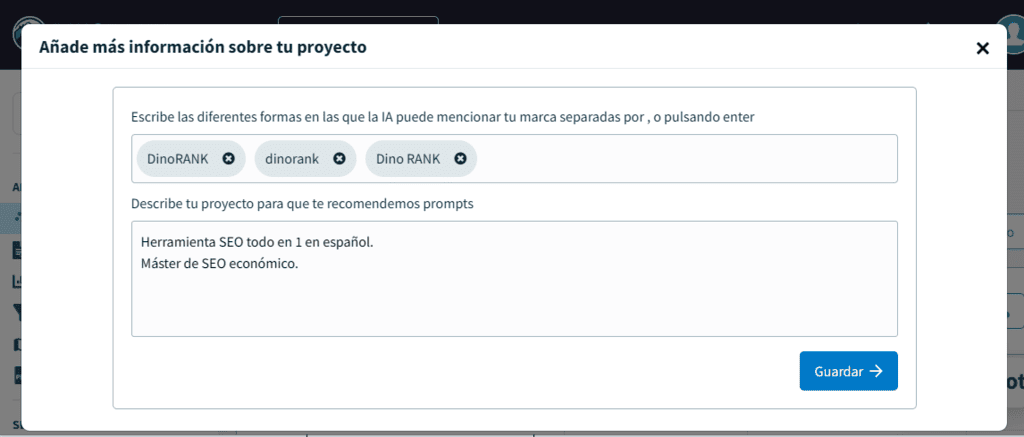Click the label about brand mention forms
The width and height of the screenshot is (1024, 437).
click(x=443, y=117)
